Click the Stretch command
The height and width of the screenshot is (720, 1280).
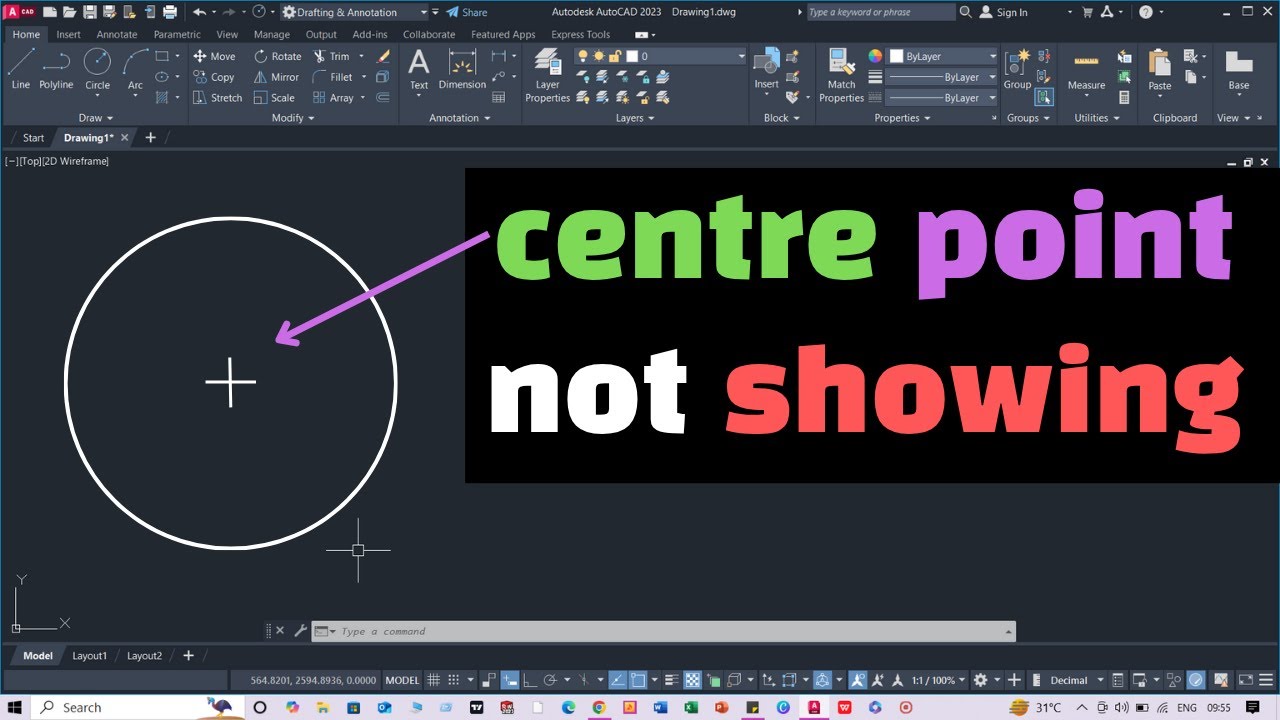pyautogui.click(x=218, y=98)
